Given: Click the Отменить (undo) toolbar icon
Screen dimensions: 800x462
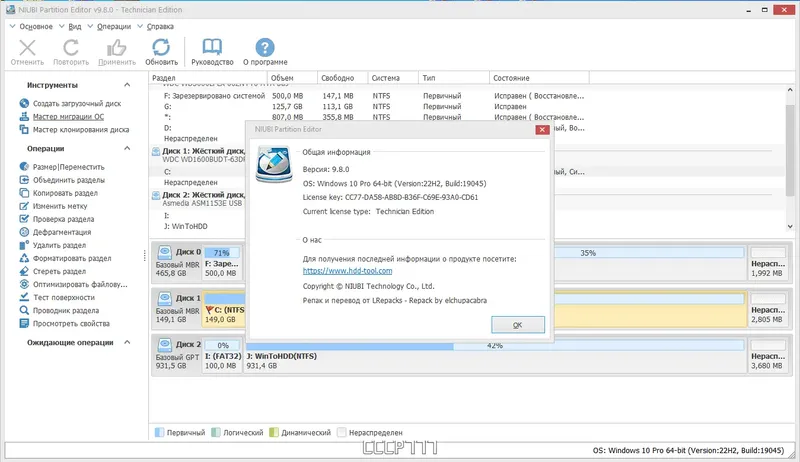Looking at the screenshot, I should click(x=27, y=48).
